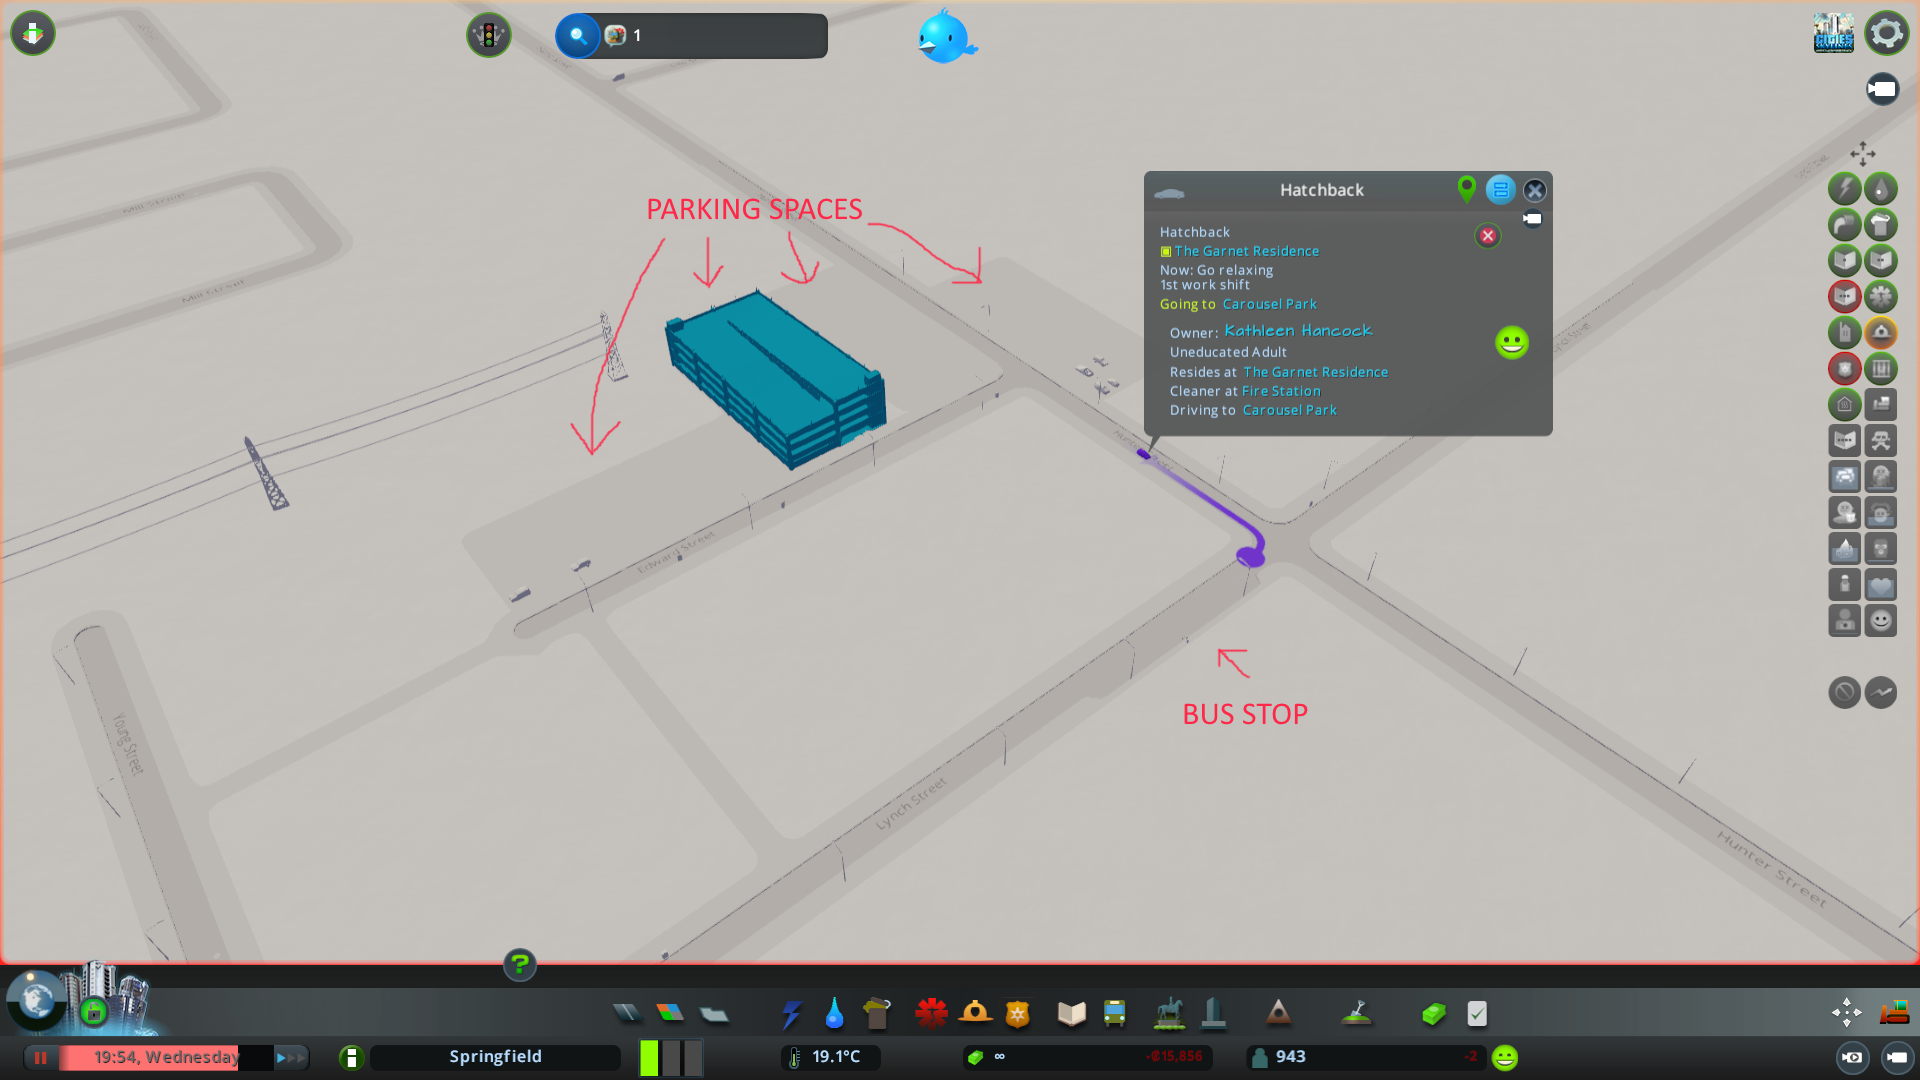This screenshot has width=1920, height=1080.
Task: Pause the simulation
Action: point(40,1057)
